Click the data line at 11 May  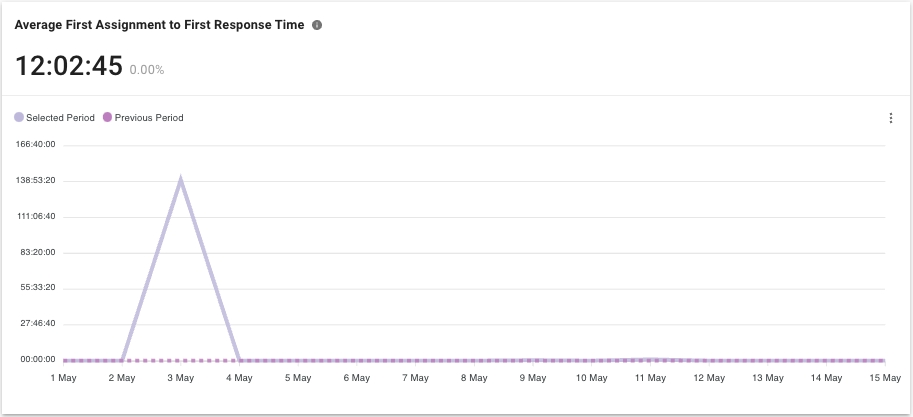[649, 358]
